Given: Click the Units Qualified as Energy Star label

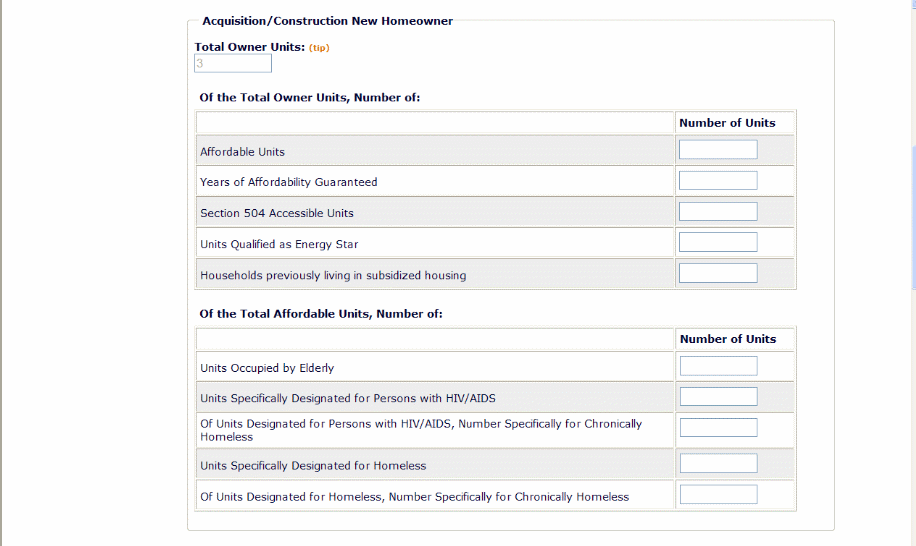Looking at the screenshot, I should [279, 244].
